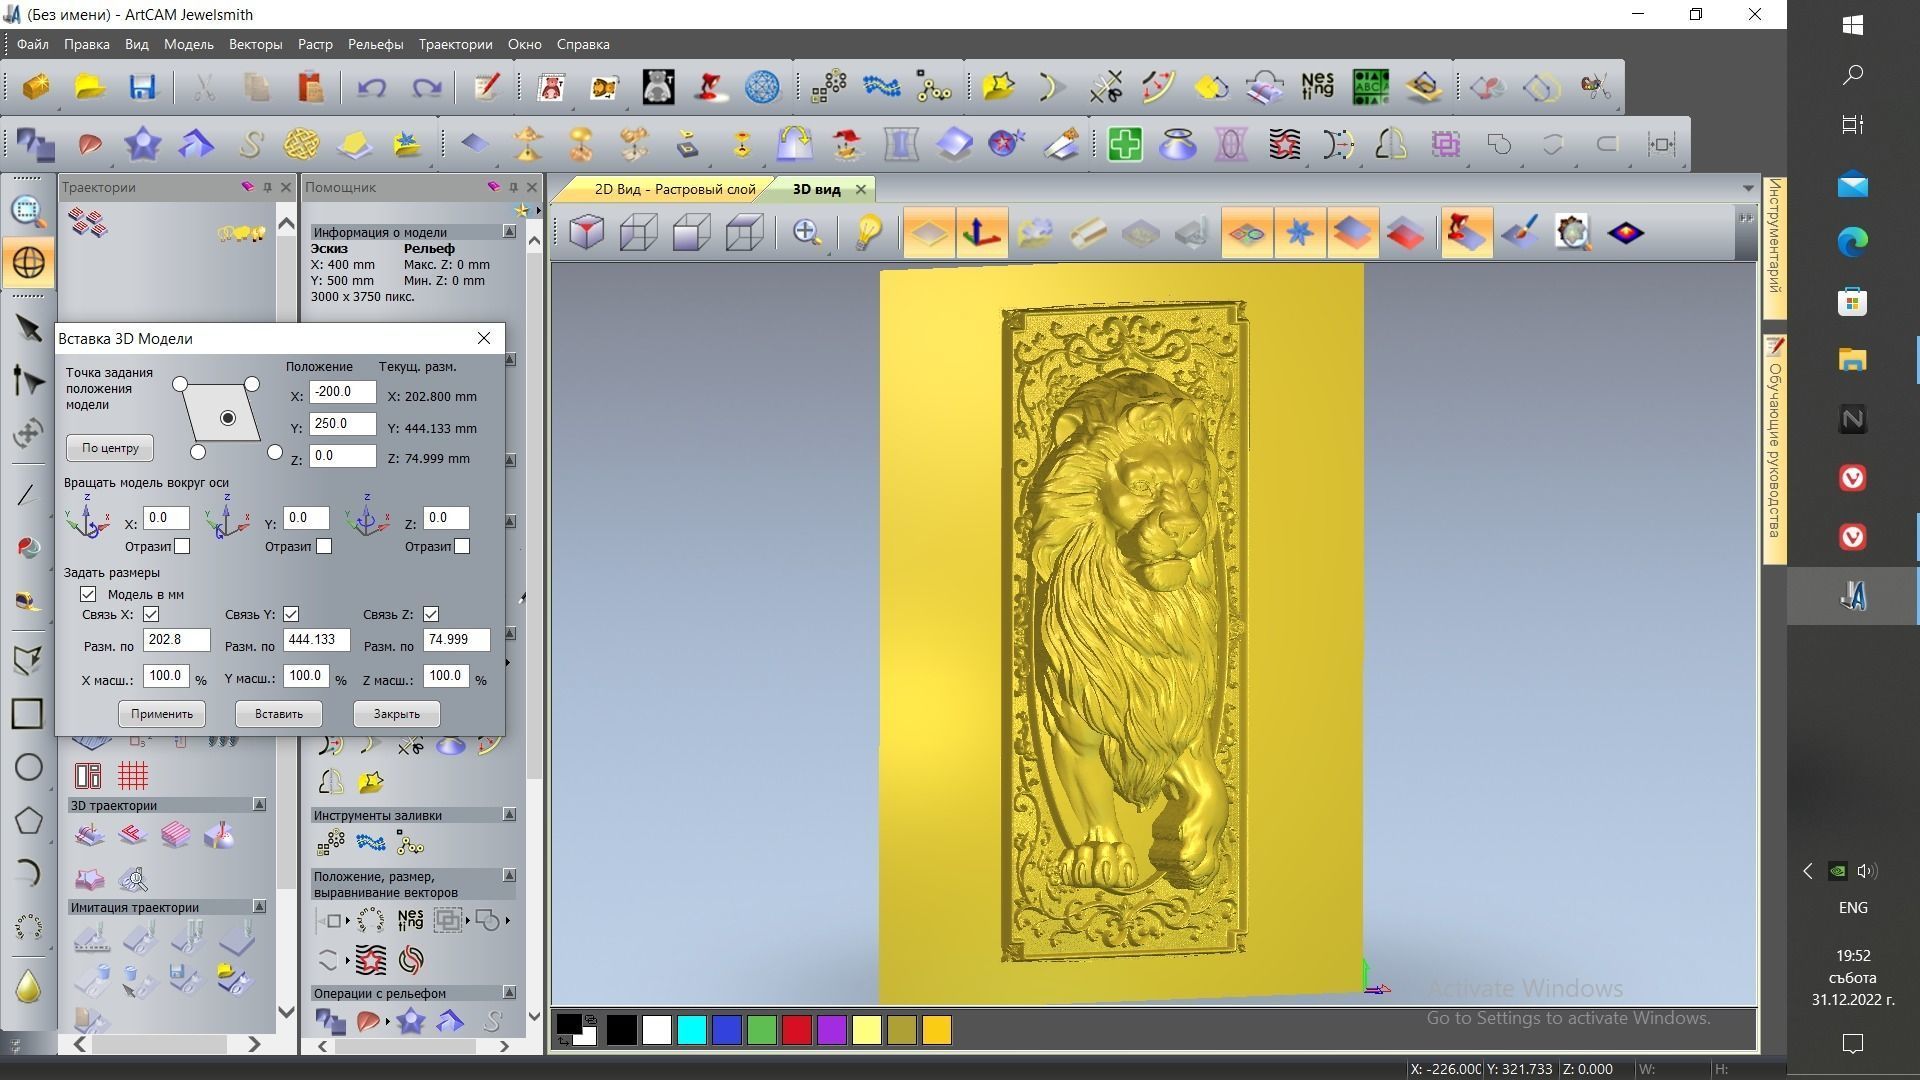Uncheck the Связь X checkbox
Viewport: 1920px width, 1080px height.
coord(151,614)
